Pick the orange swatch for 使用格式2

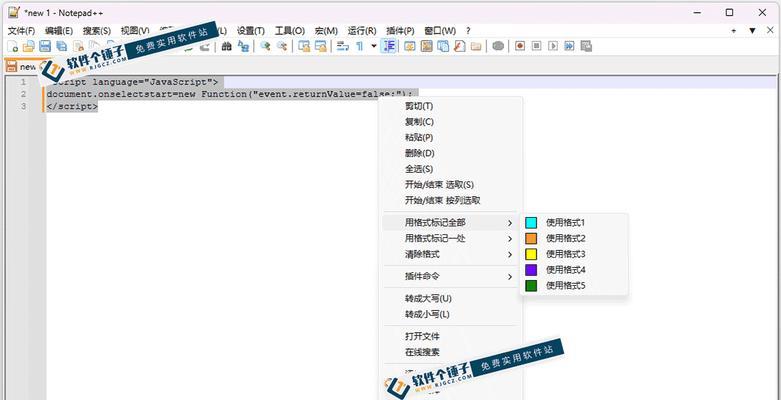[x=531, y=238]
